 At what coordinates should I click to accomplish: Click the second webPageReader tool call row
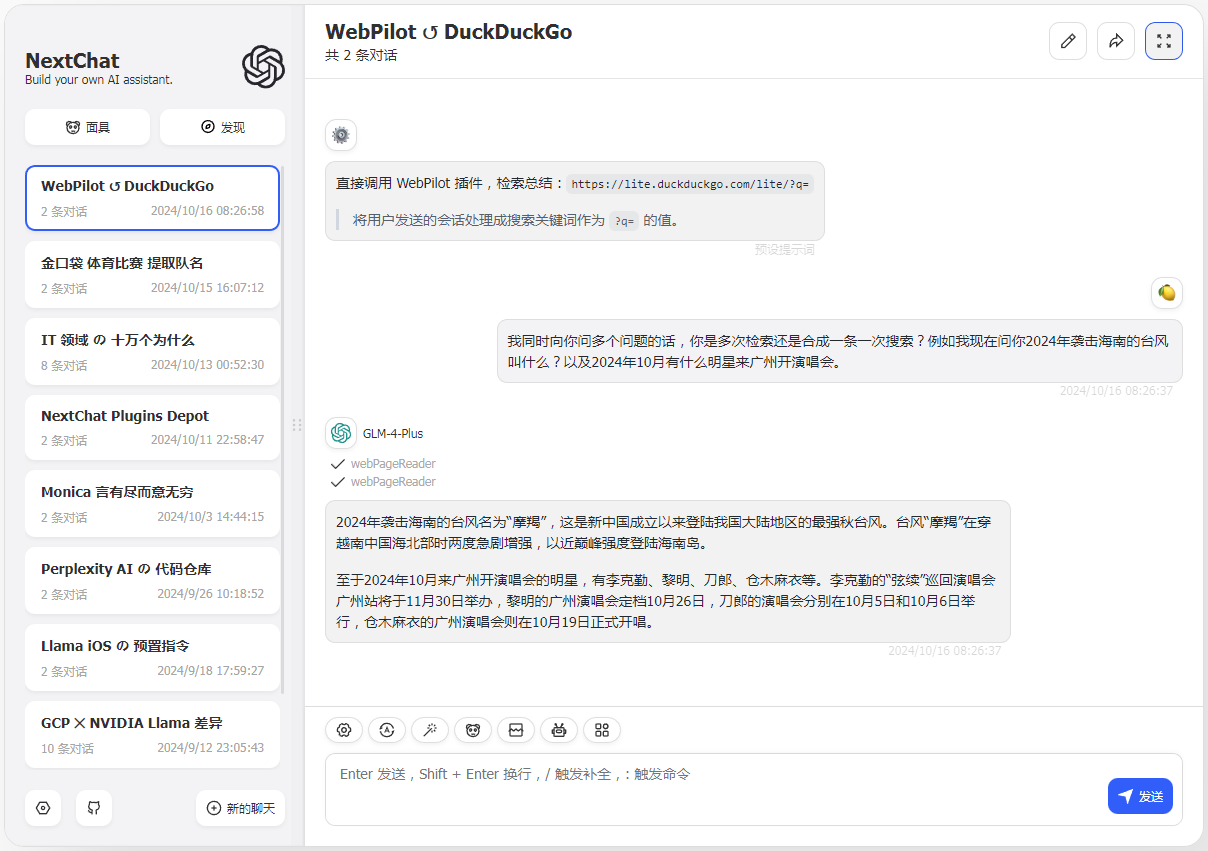[x=383, y=482]
